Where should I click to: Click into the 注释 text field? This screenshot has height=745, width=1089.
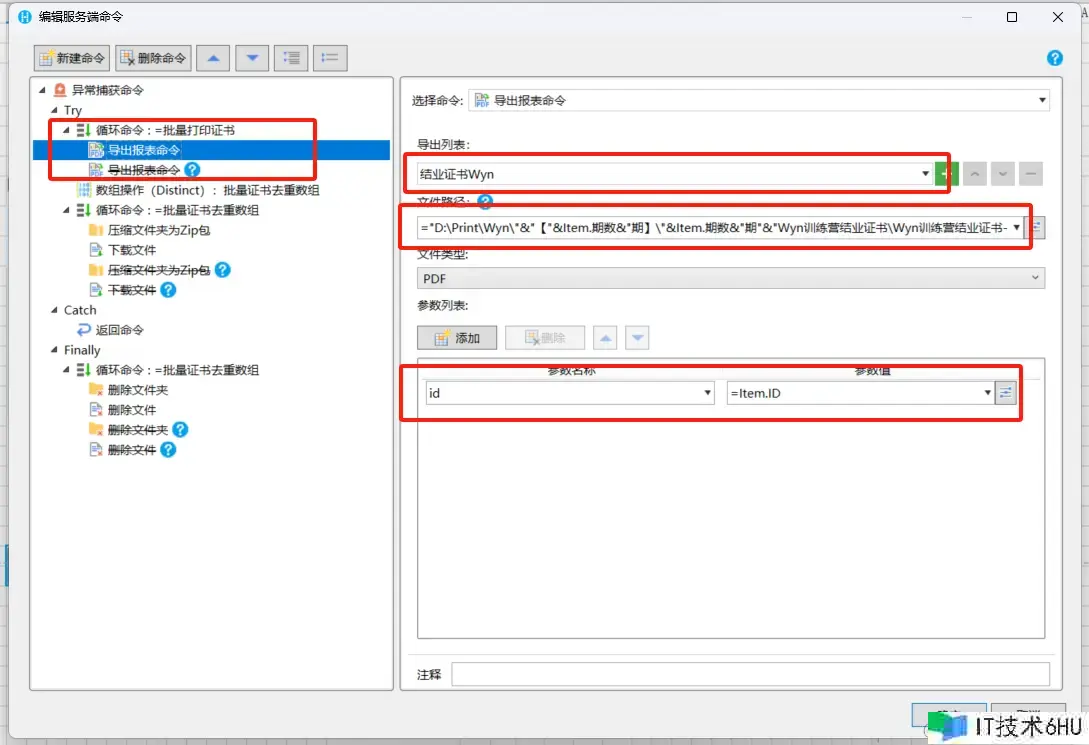(x=750, y=674)
